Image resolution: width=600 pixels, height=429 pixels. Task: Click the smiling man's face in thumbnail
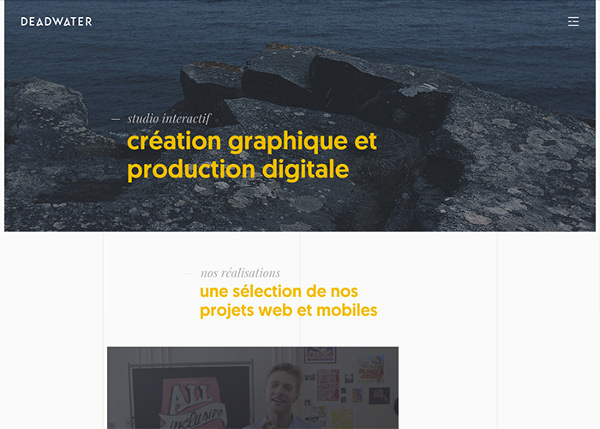[282, 387]
